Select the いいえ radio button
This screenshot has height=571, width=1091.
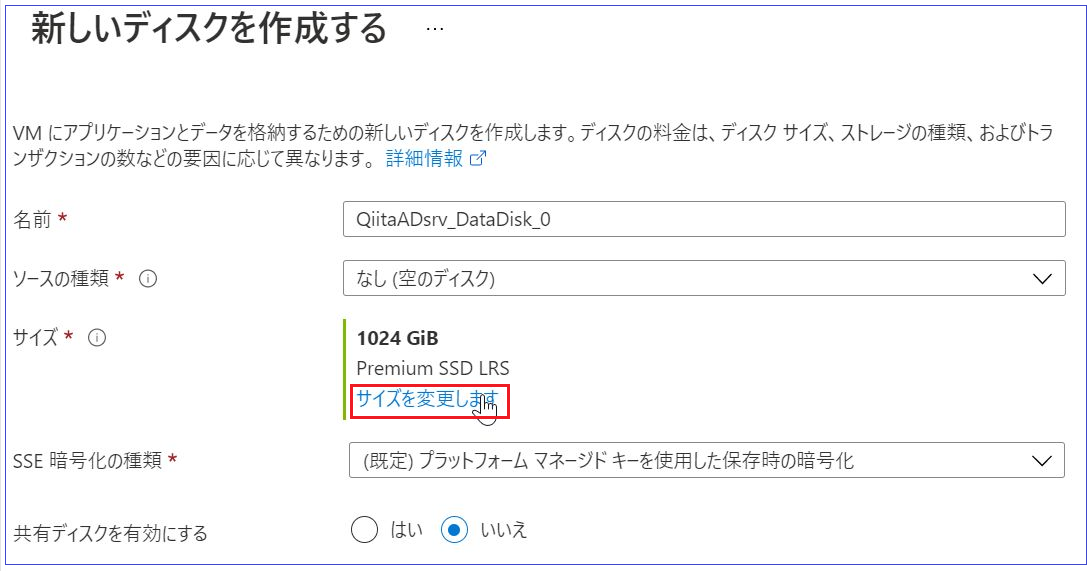pos(454,530)
